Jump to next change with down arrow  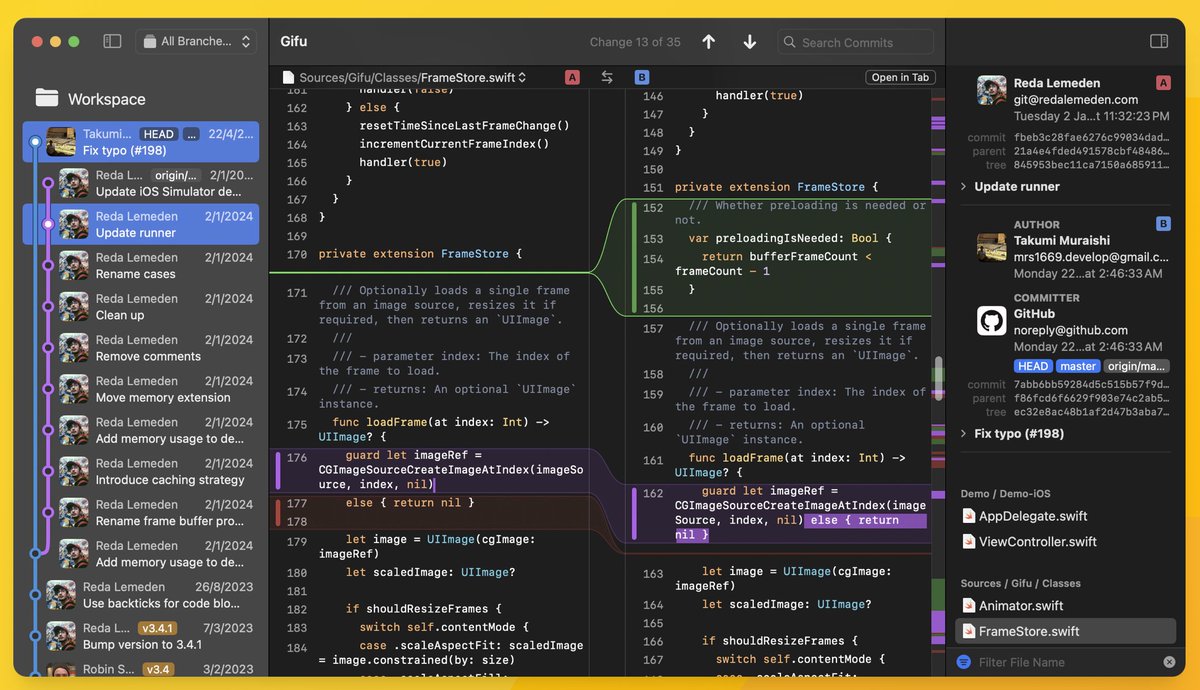pos(750,42)
